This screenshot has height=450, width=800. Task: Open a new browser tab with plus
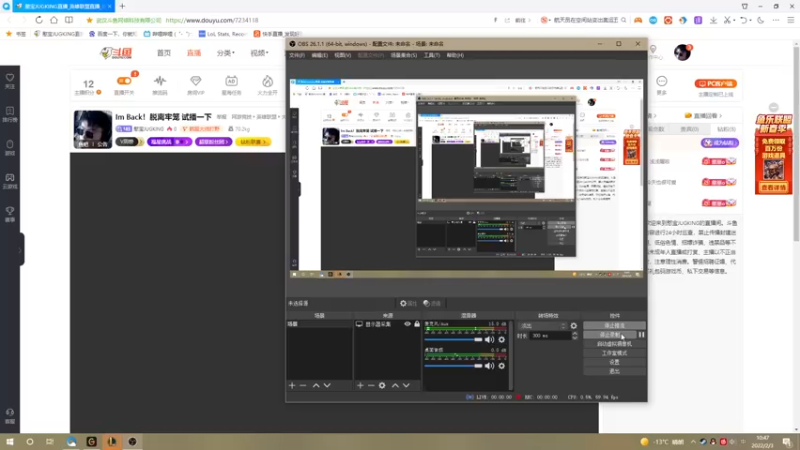(x=122, y=6)
